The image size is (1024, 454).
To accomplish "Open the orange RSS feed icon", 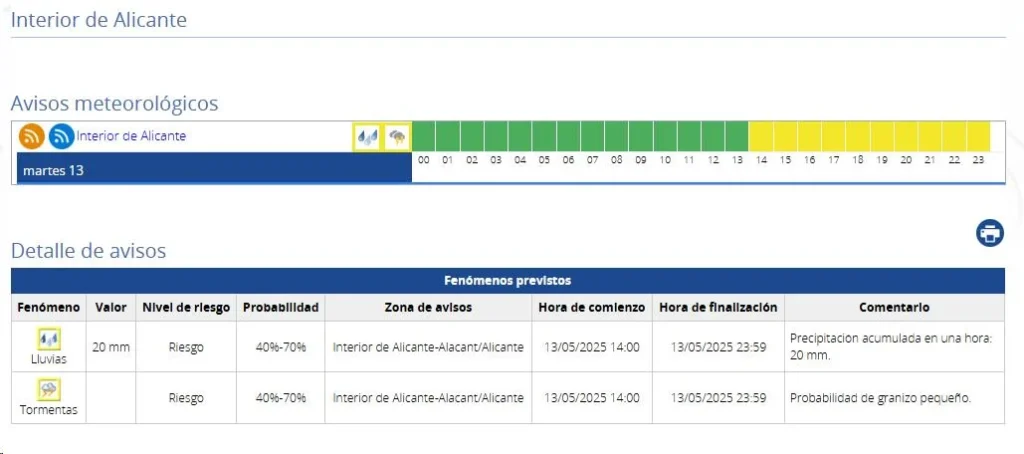I will point(32,136).
